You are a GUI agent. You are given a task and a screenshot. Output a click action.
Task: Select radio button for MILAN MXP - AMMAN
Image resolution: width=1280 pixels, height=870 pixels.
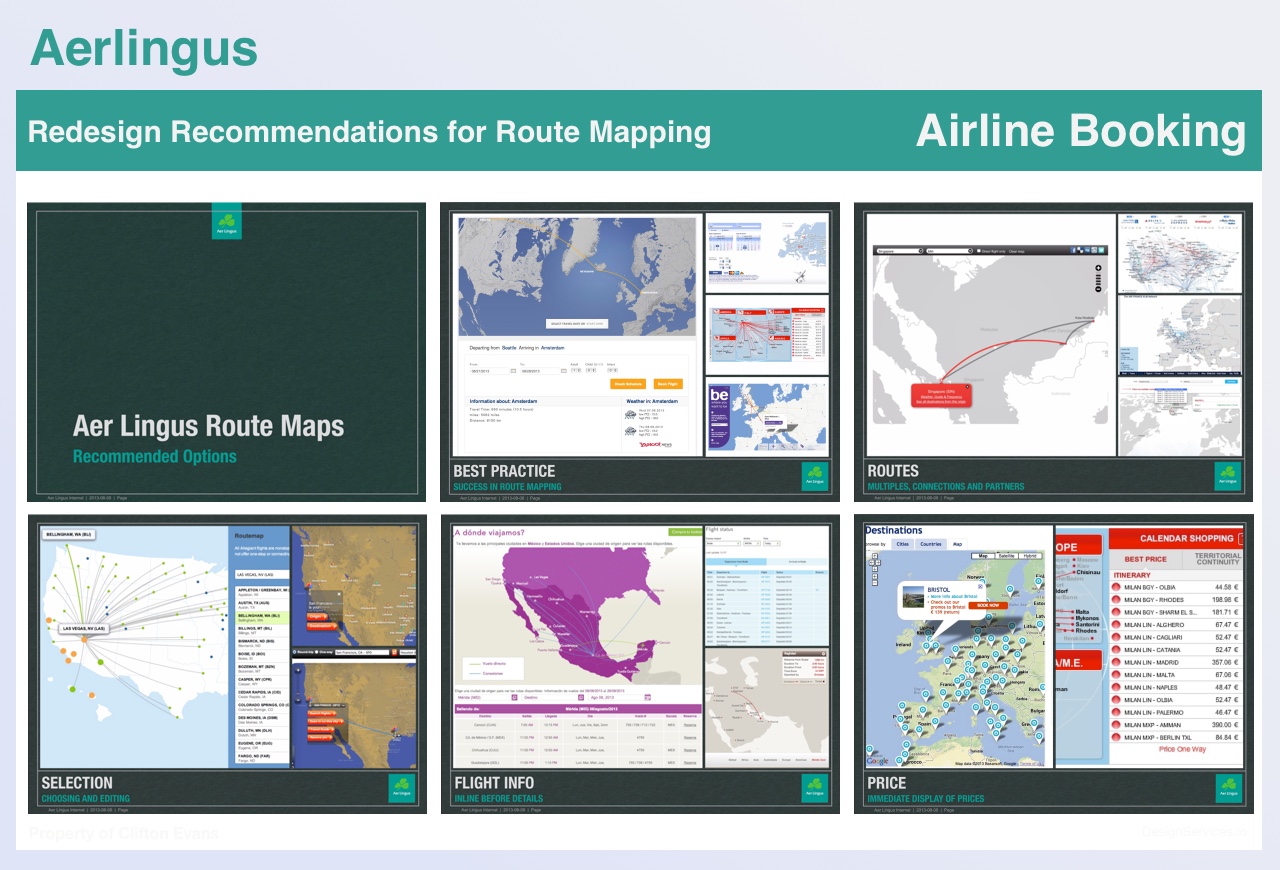point(1116,725)
